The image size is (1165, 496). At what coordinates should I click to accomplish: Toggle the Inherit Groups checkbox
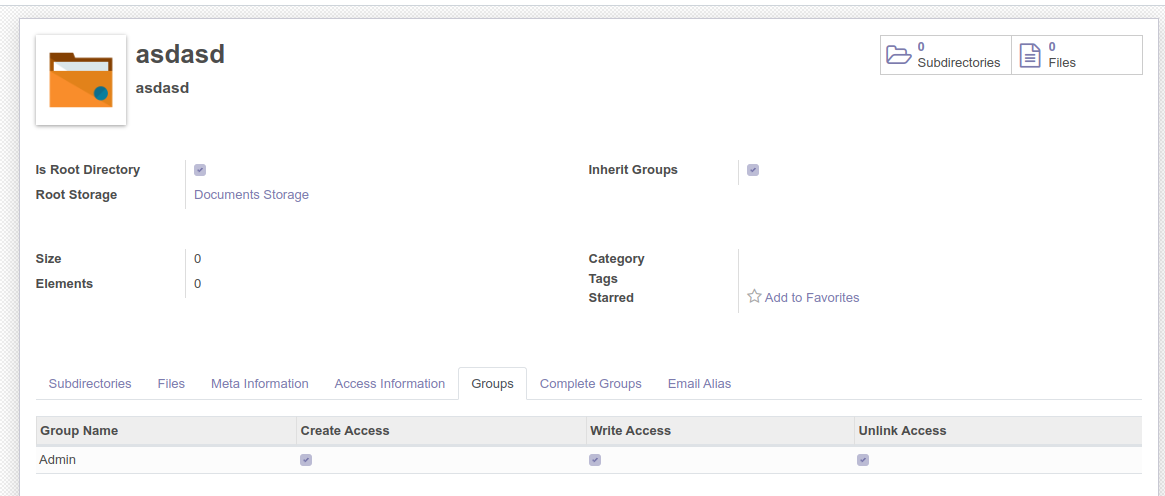tap(753, 170)
